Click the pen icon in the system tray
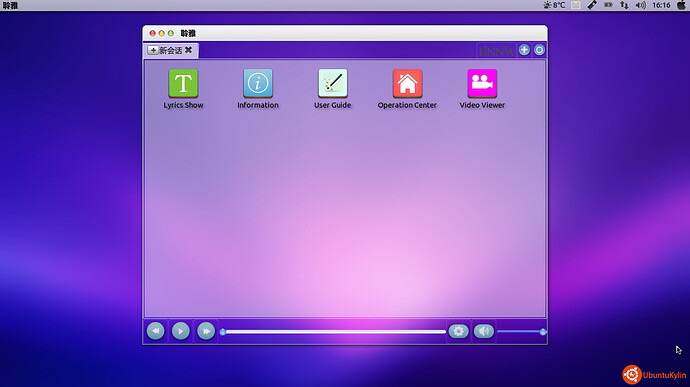 pyautogui.click(x=592, y=5)
